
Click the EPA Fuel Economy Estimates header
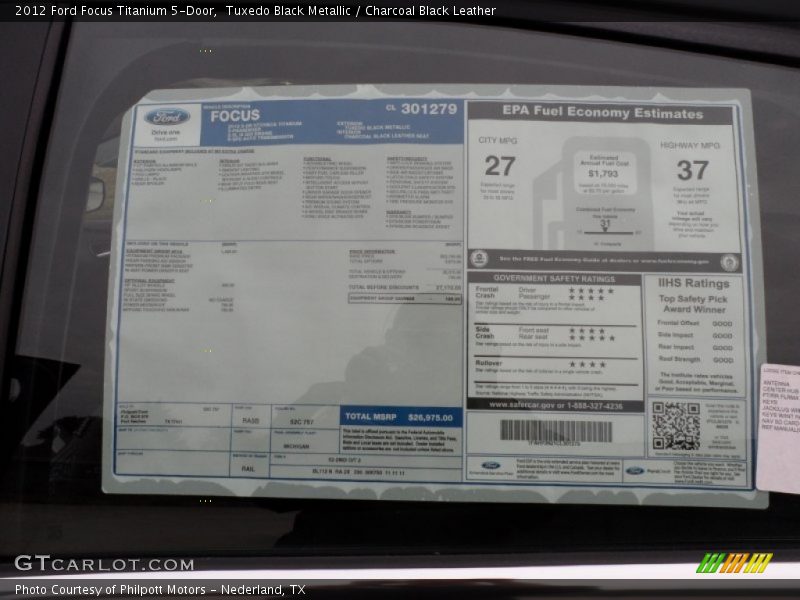[x=602, y=113]
